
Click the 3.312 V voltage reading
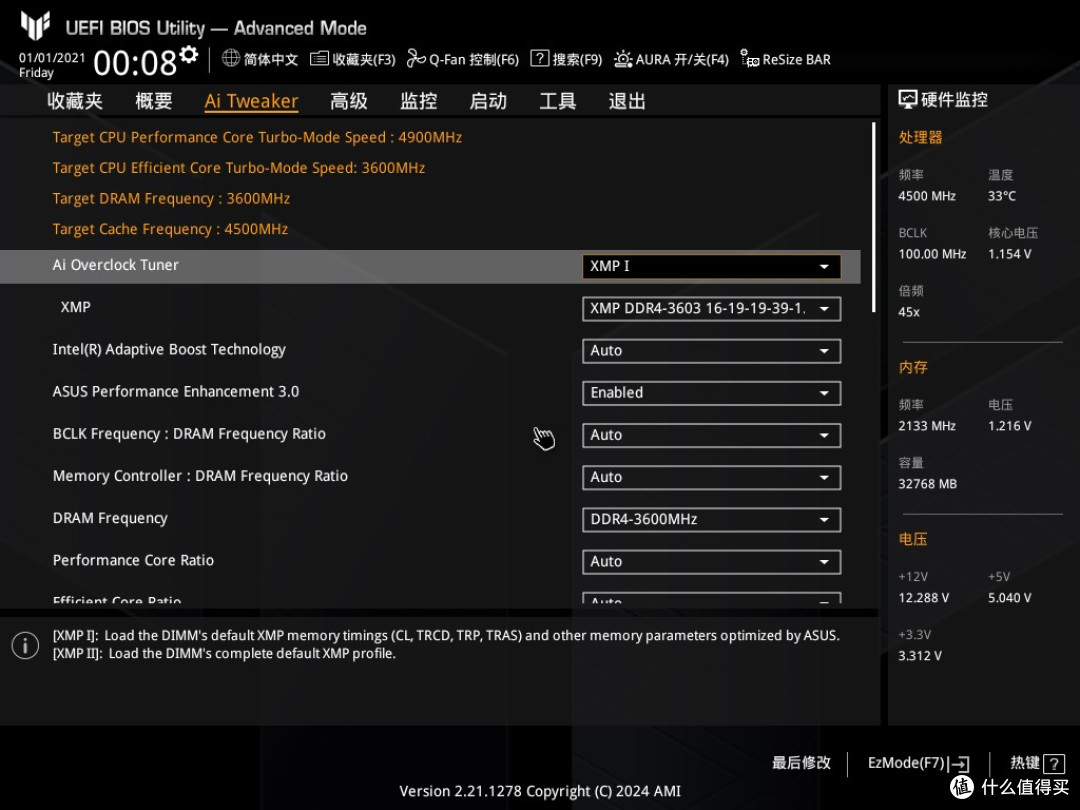coord(920,656)
